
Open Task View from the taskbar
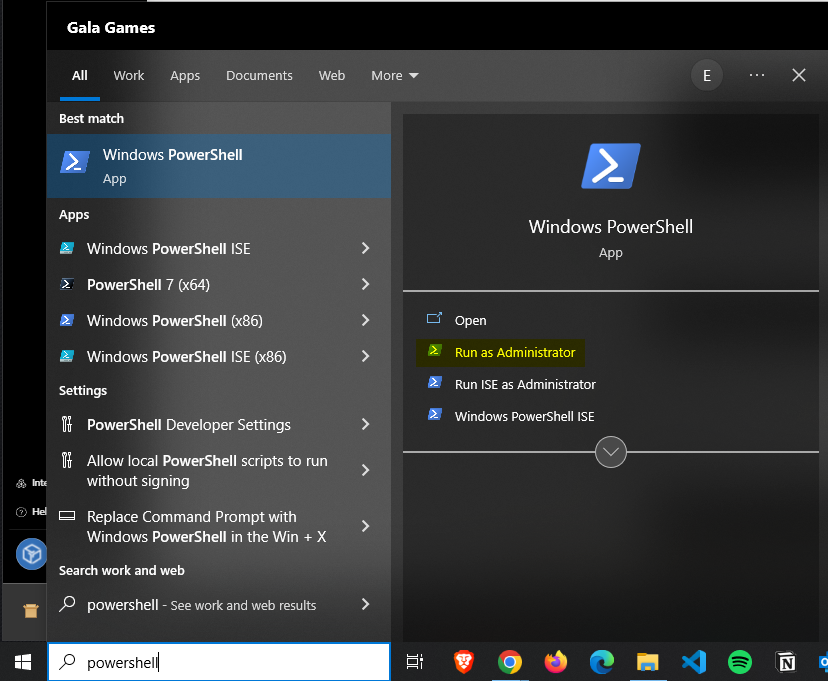pos(415,662)
